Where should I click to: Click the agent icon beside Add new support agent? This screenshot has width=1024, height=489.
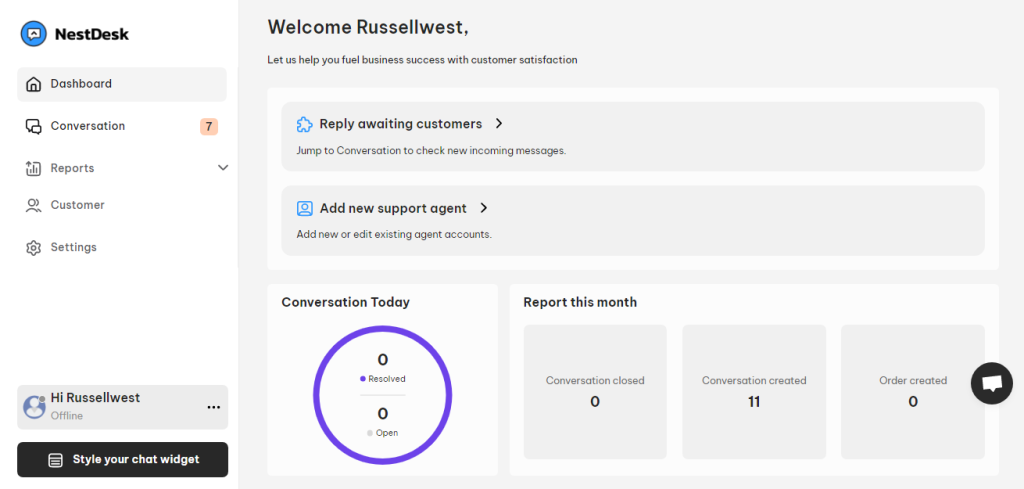click(304, 208)
